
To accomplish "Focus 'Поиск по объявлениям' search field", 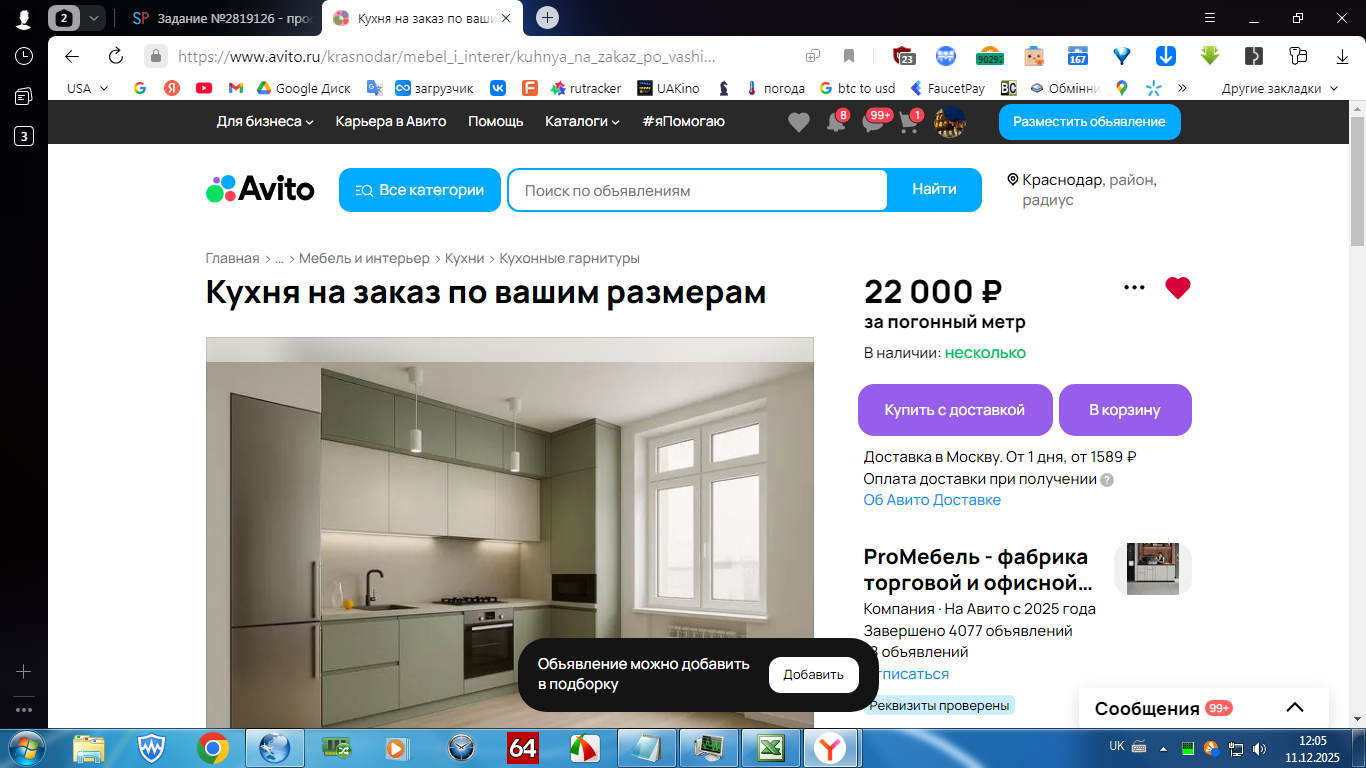I will (x=697, y=190).
